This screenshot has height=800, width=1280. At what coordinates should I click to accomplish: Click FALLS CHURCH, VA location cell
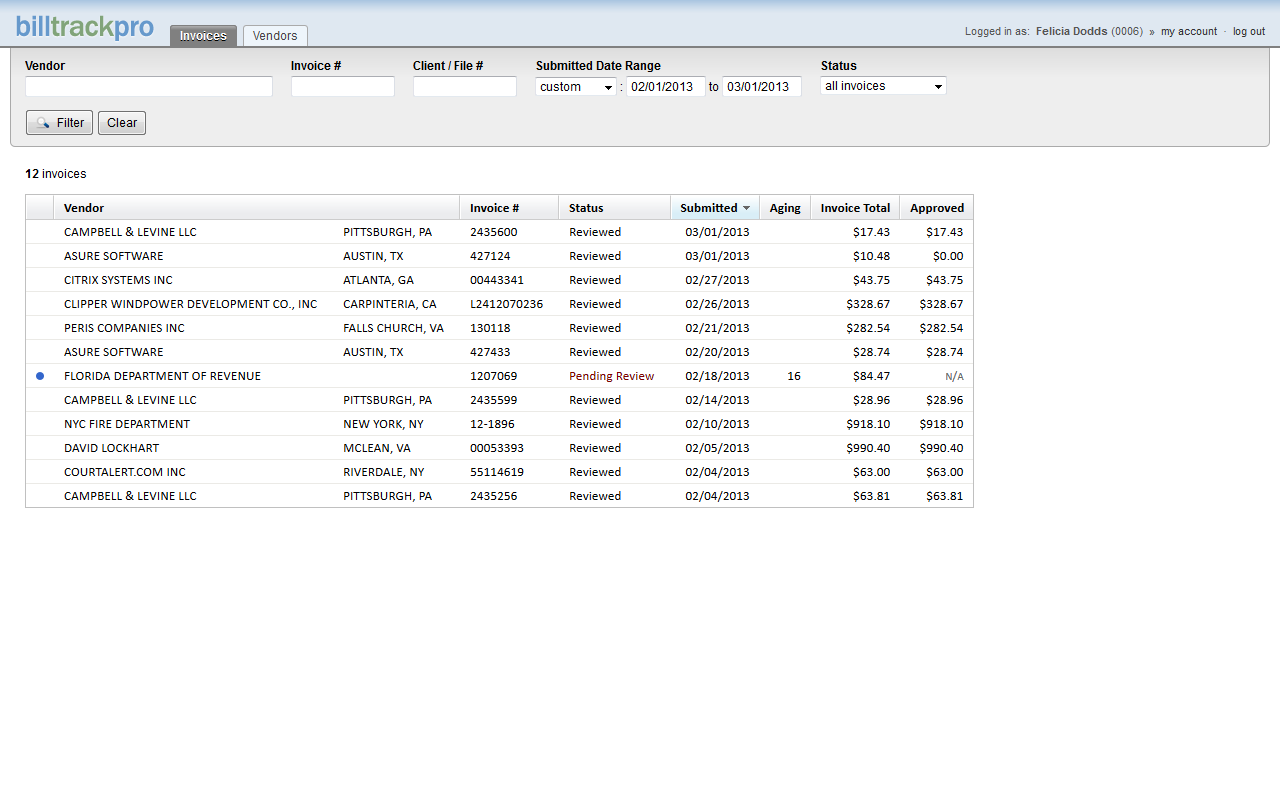pyautogui.click(x=394, y=328)
